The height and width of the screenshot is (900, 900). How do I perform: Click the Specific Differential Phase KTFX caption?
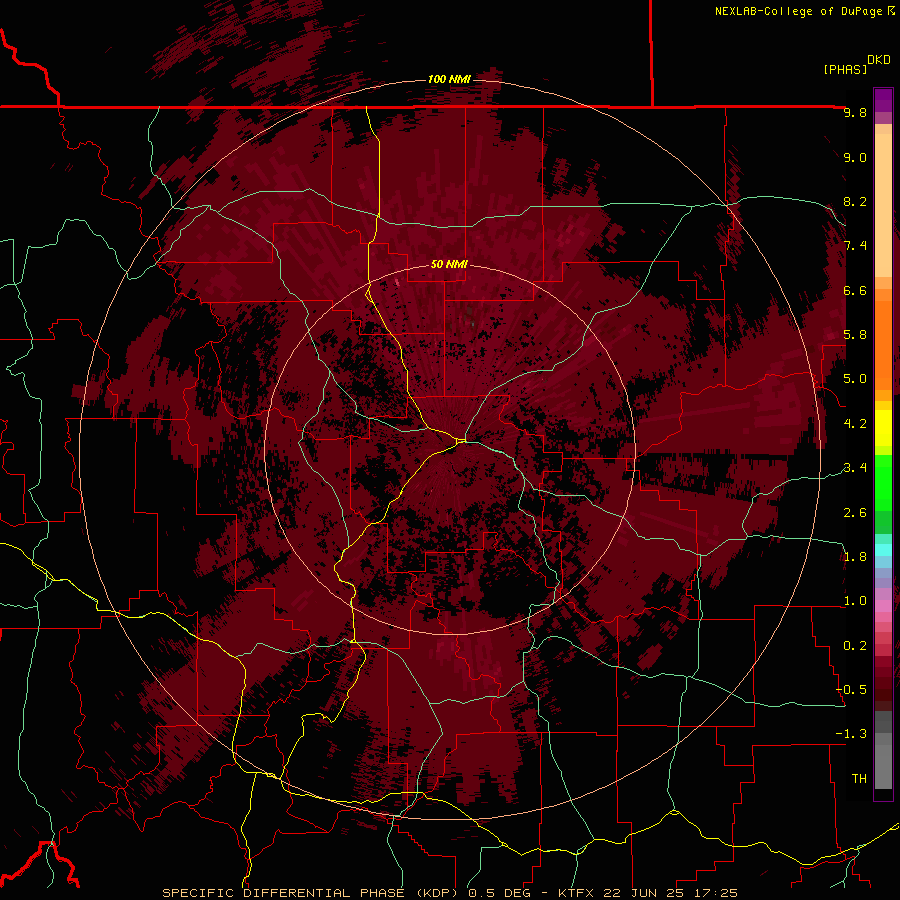tap(450, 893)
